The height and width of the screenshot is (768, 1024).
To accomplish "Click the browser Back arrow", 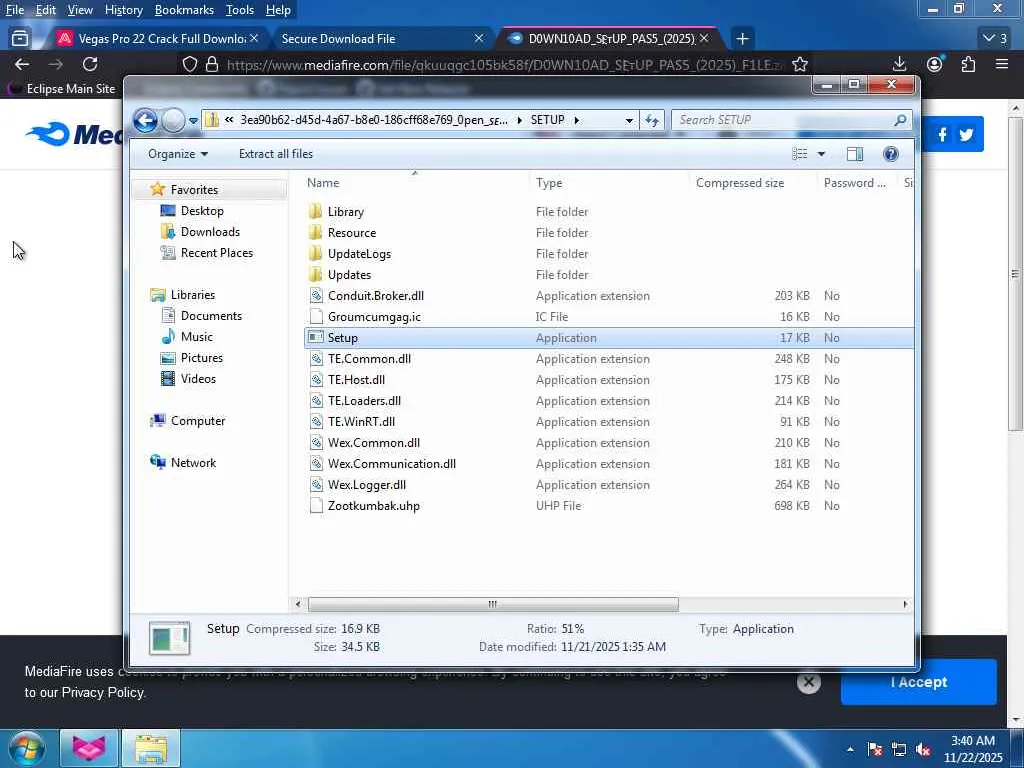I will pyautogui.click(x=22, y=64).
